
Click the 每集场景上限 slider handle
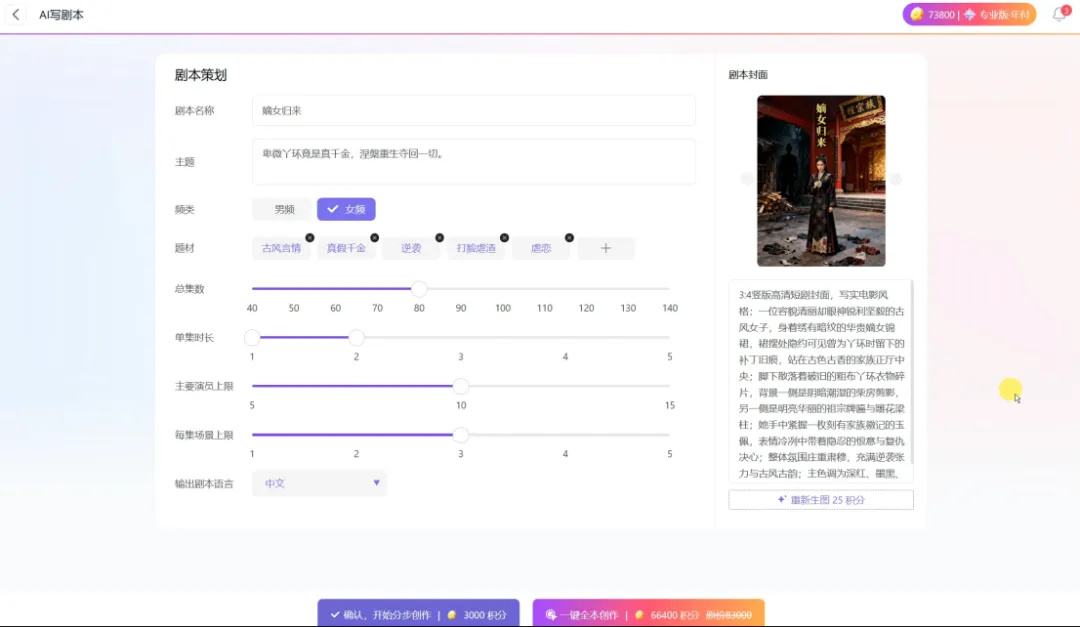(461, 435)
